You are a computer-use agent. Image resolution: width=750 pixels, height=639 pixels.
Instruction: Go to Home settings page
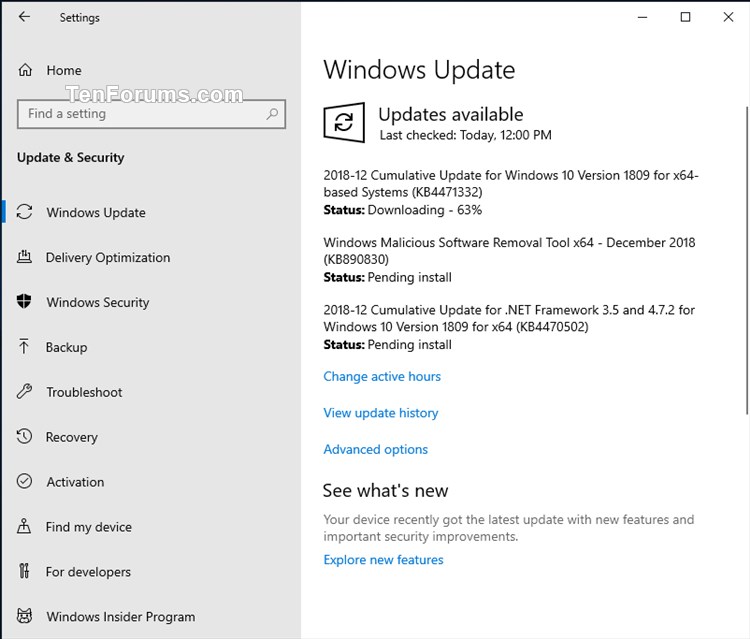coord(64,70)
